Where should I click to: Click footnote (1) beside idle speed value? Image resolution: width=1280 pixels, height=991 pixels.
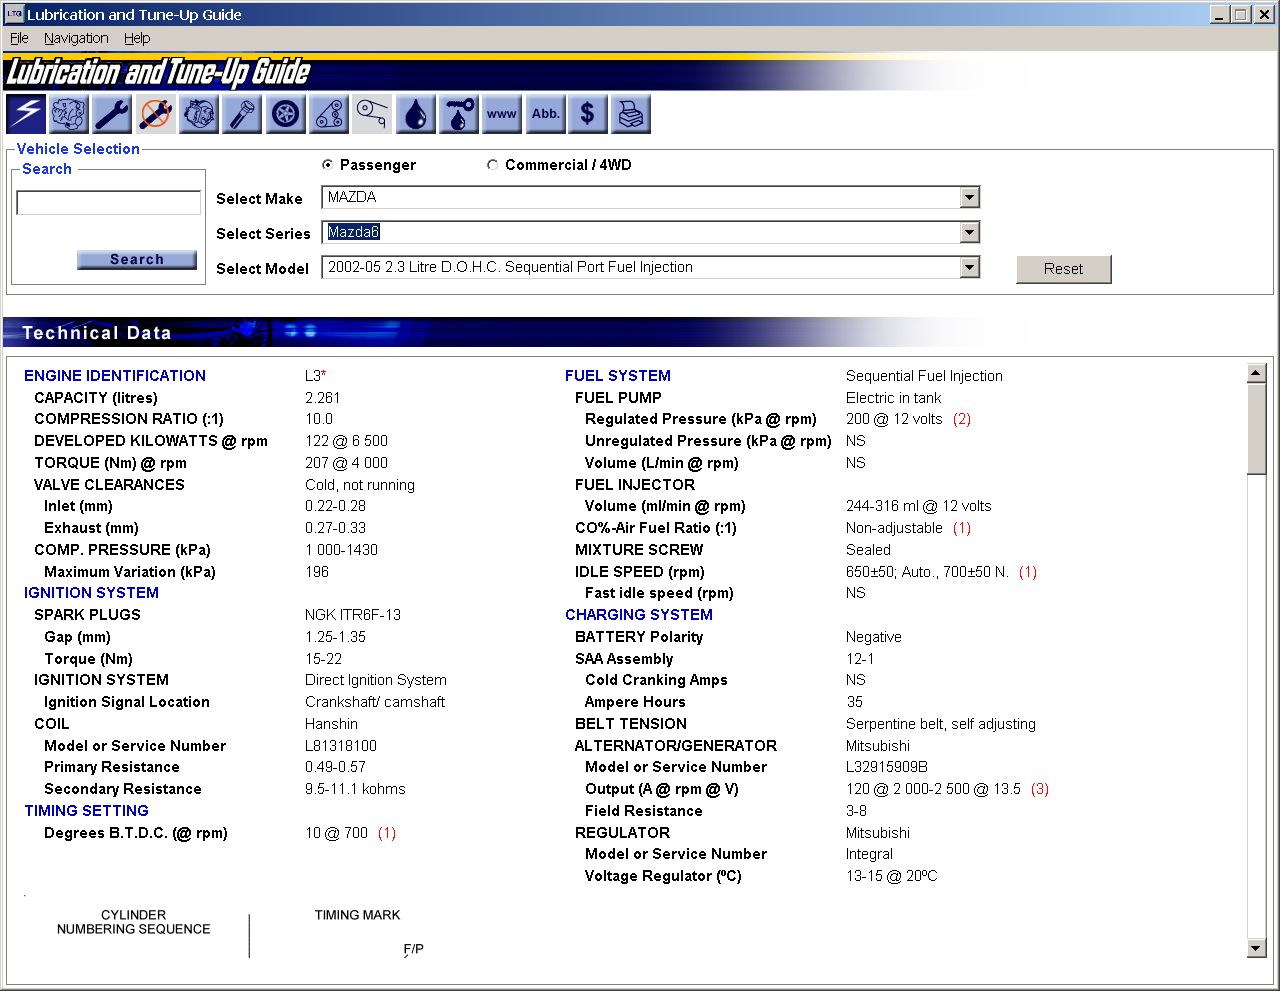1028,572
